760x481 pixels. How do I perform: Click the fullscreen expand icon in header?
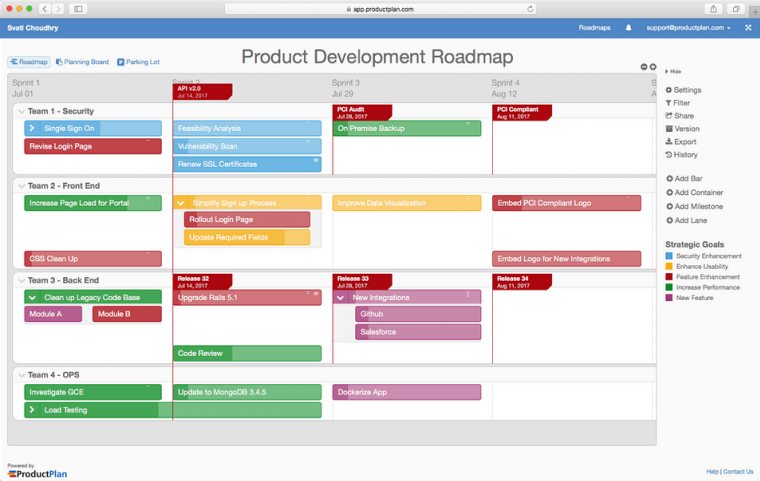pos(748,28)
